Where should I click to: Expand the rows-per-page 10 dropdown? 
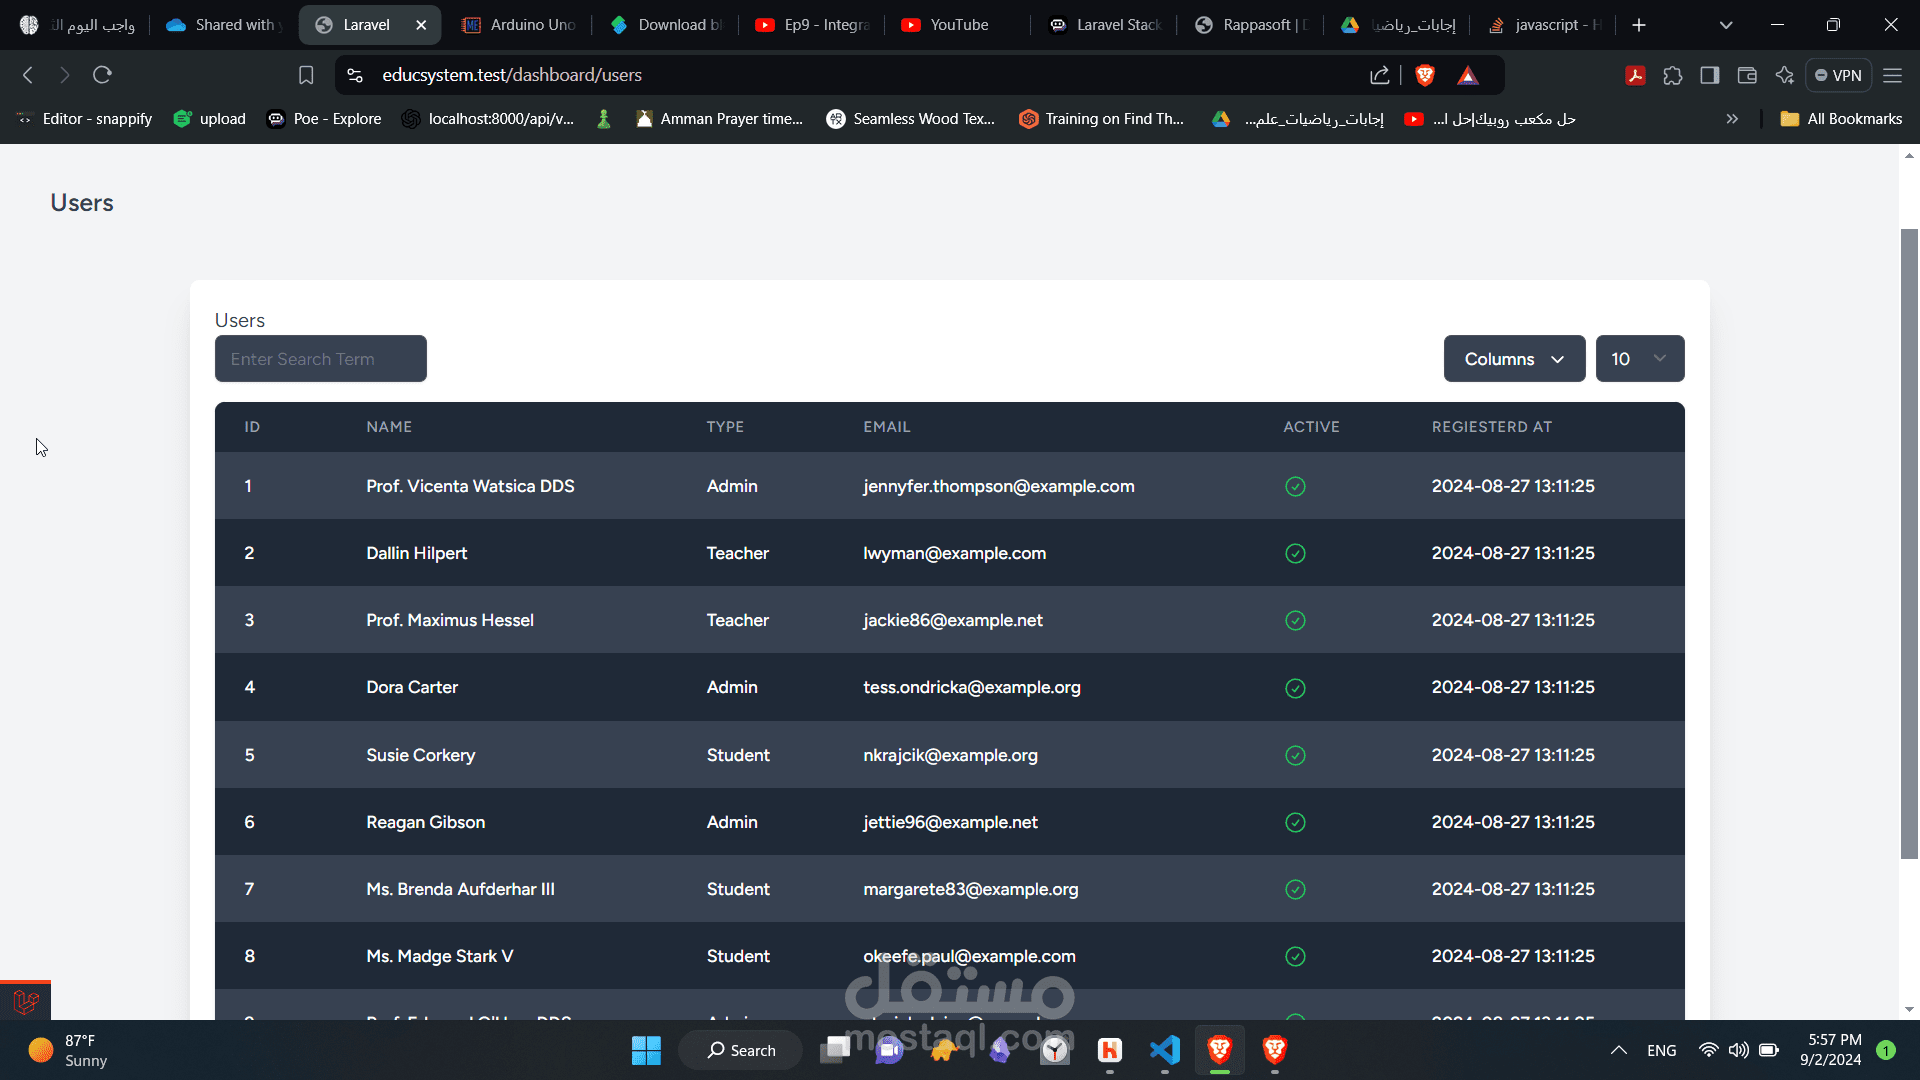point(1639,359)
